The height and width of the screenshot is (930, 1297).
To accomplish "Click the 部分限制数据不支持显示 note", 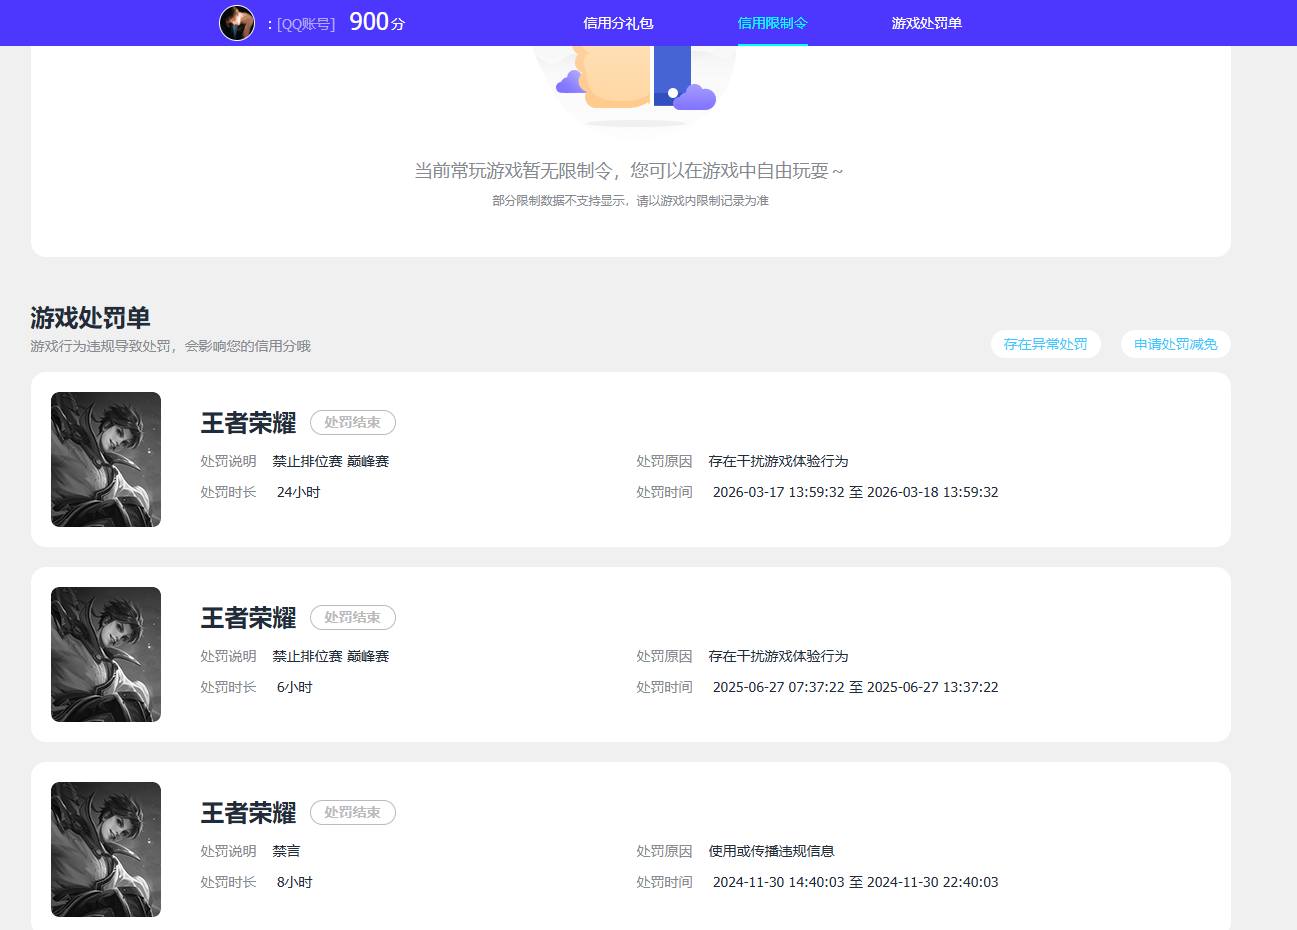I will click(x=630, y=201).
